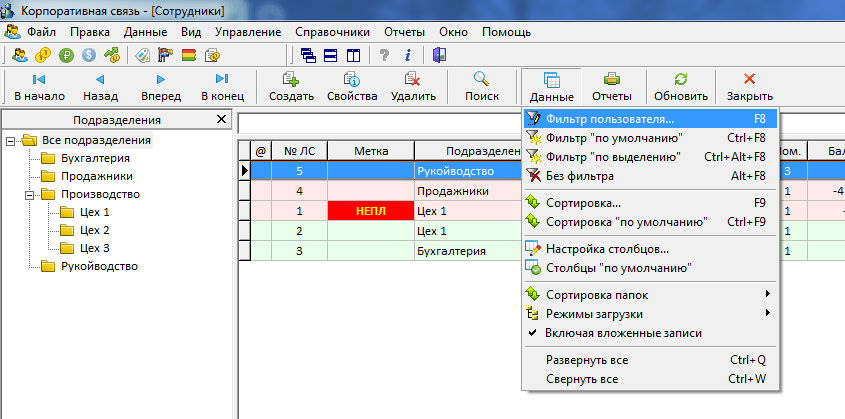Sort by the № ЛС column header
Screen dimensions: 845x419
(299, 151)
